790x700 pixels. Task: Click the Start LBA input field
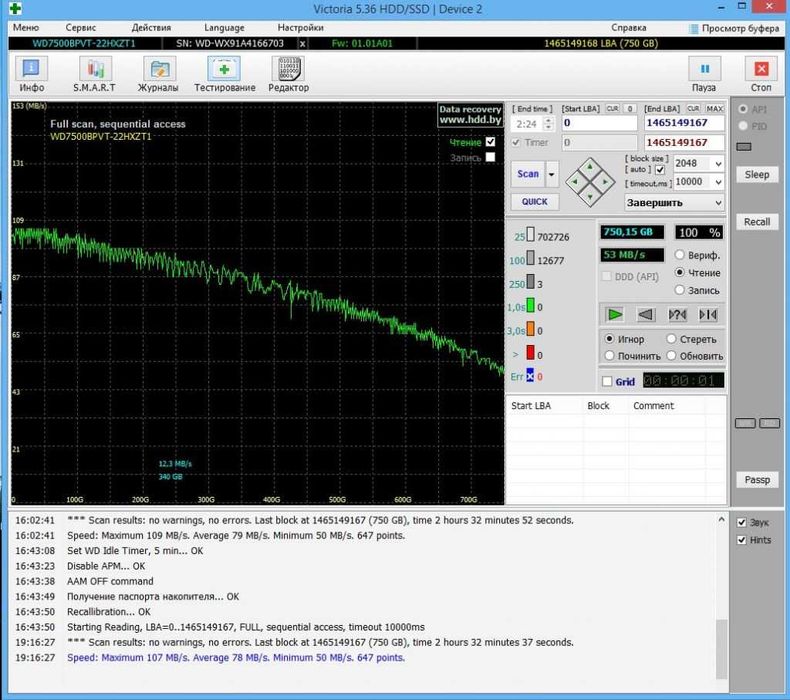pyautogui.click(x=598, y=123)
